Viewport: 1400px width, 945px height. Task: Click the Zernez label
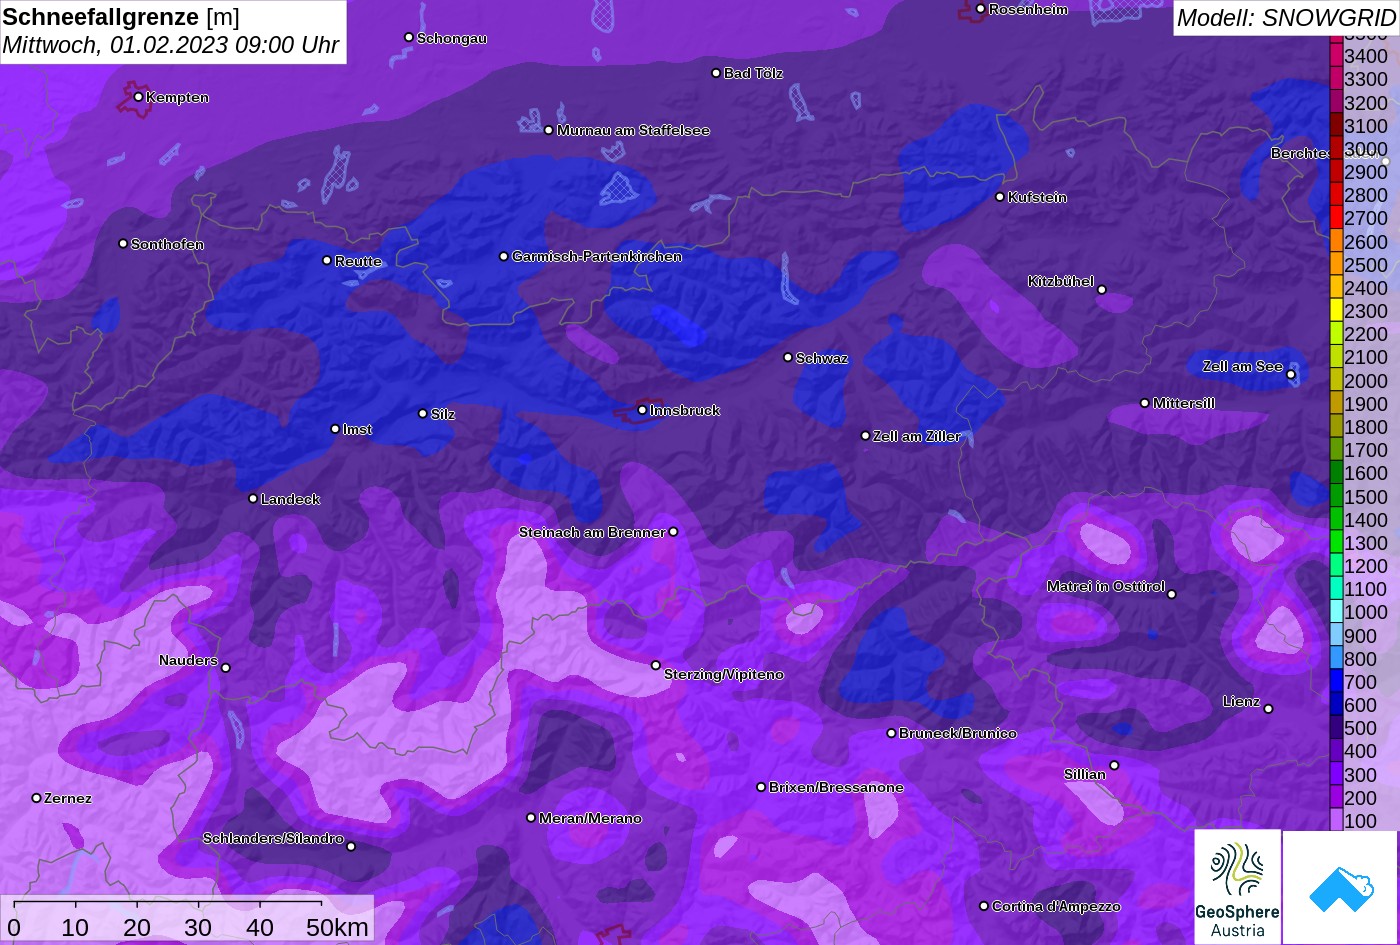pyautogui.click(x=68, y=798)
